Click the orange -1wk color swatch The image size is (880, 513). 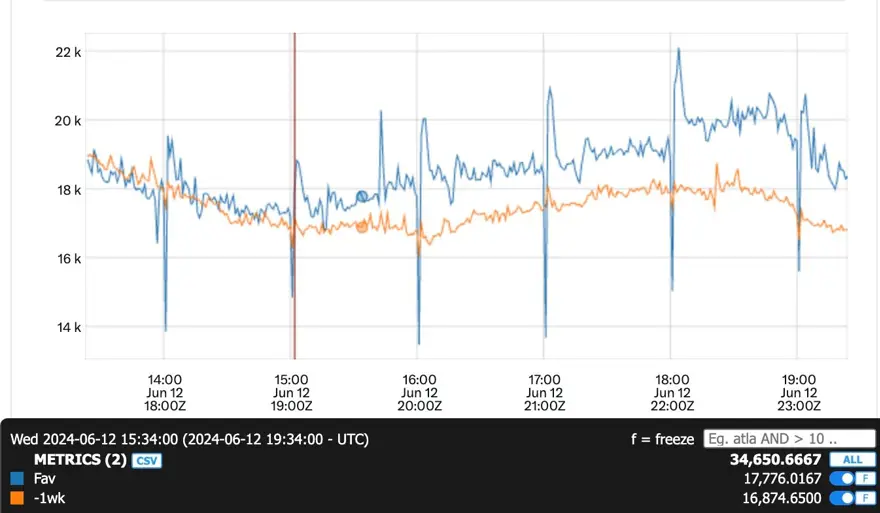coord(17,498)
